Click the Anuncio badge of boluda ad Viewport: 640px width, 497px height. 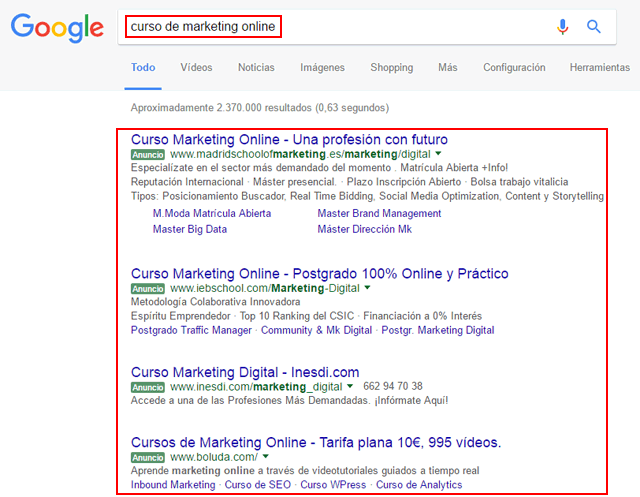click(x=148, y=457)
